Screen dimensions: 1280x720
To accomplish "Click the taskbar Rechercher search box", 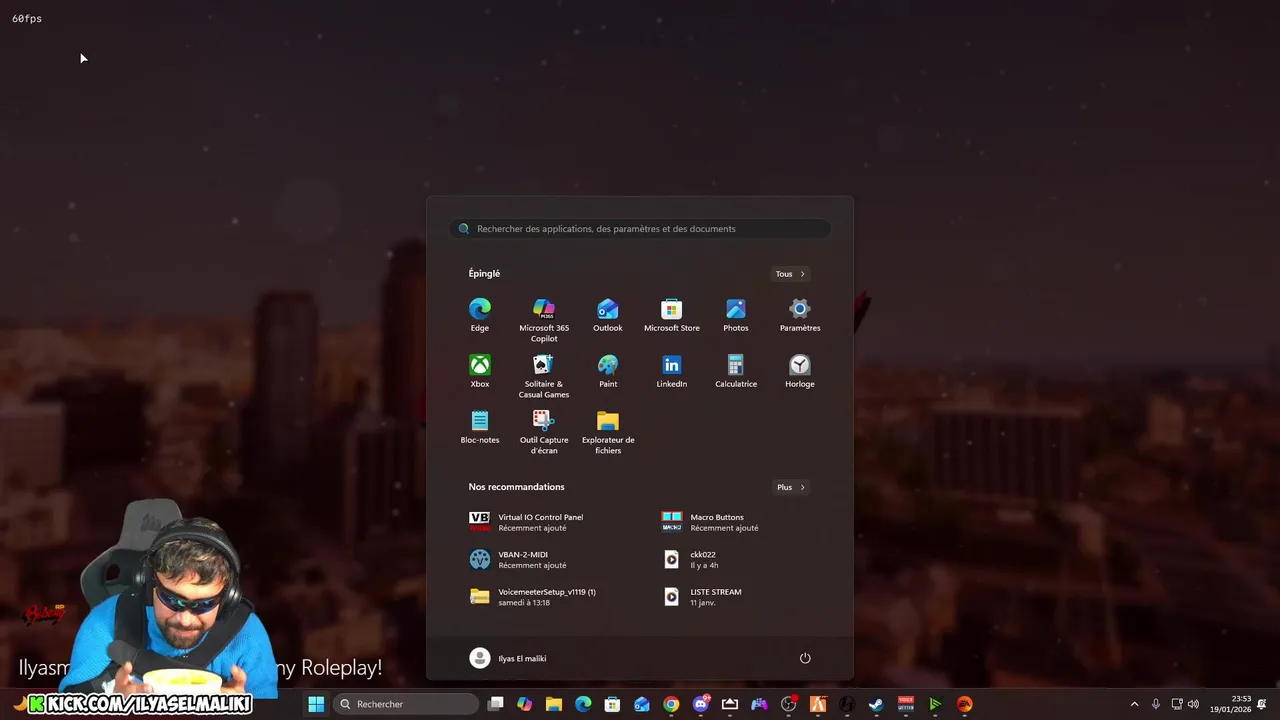I will (x=406, y=704).
